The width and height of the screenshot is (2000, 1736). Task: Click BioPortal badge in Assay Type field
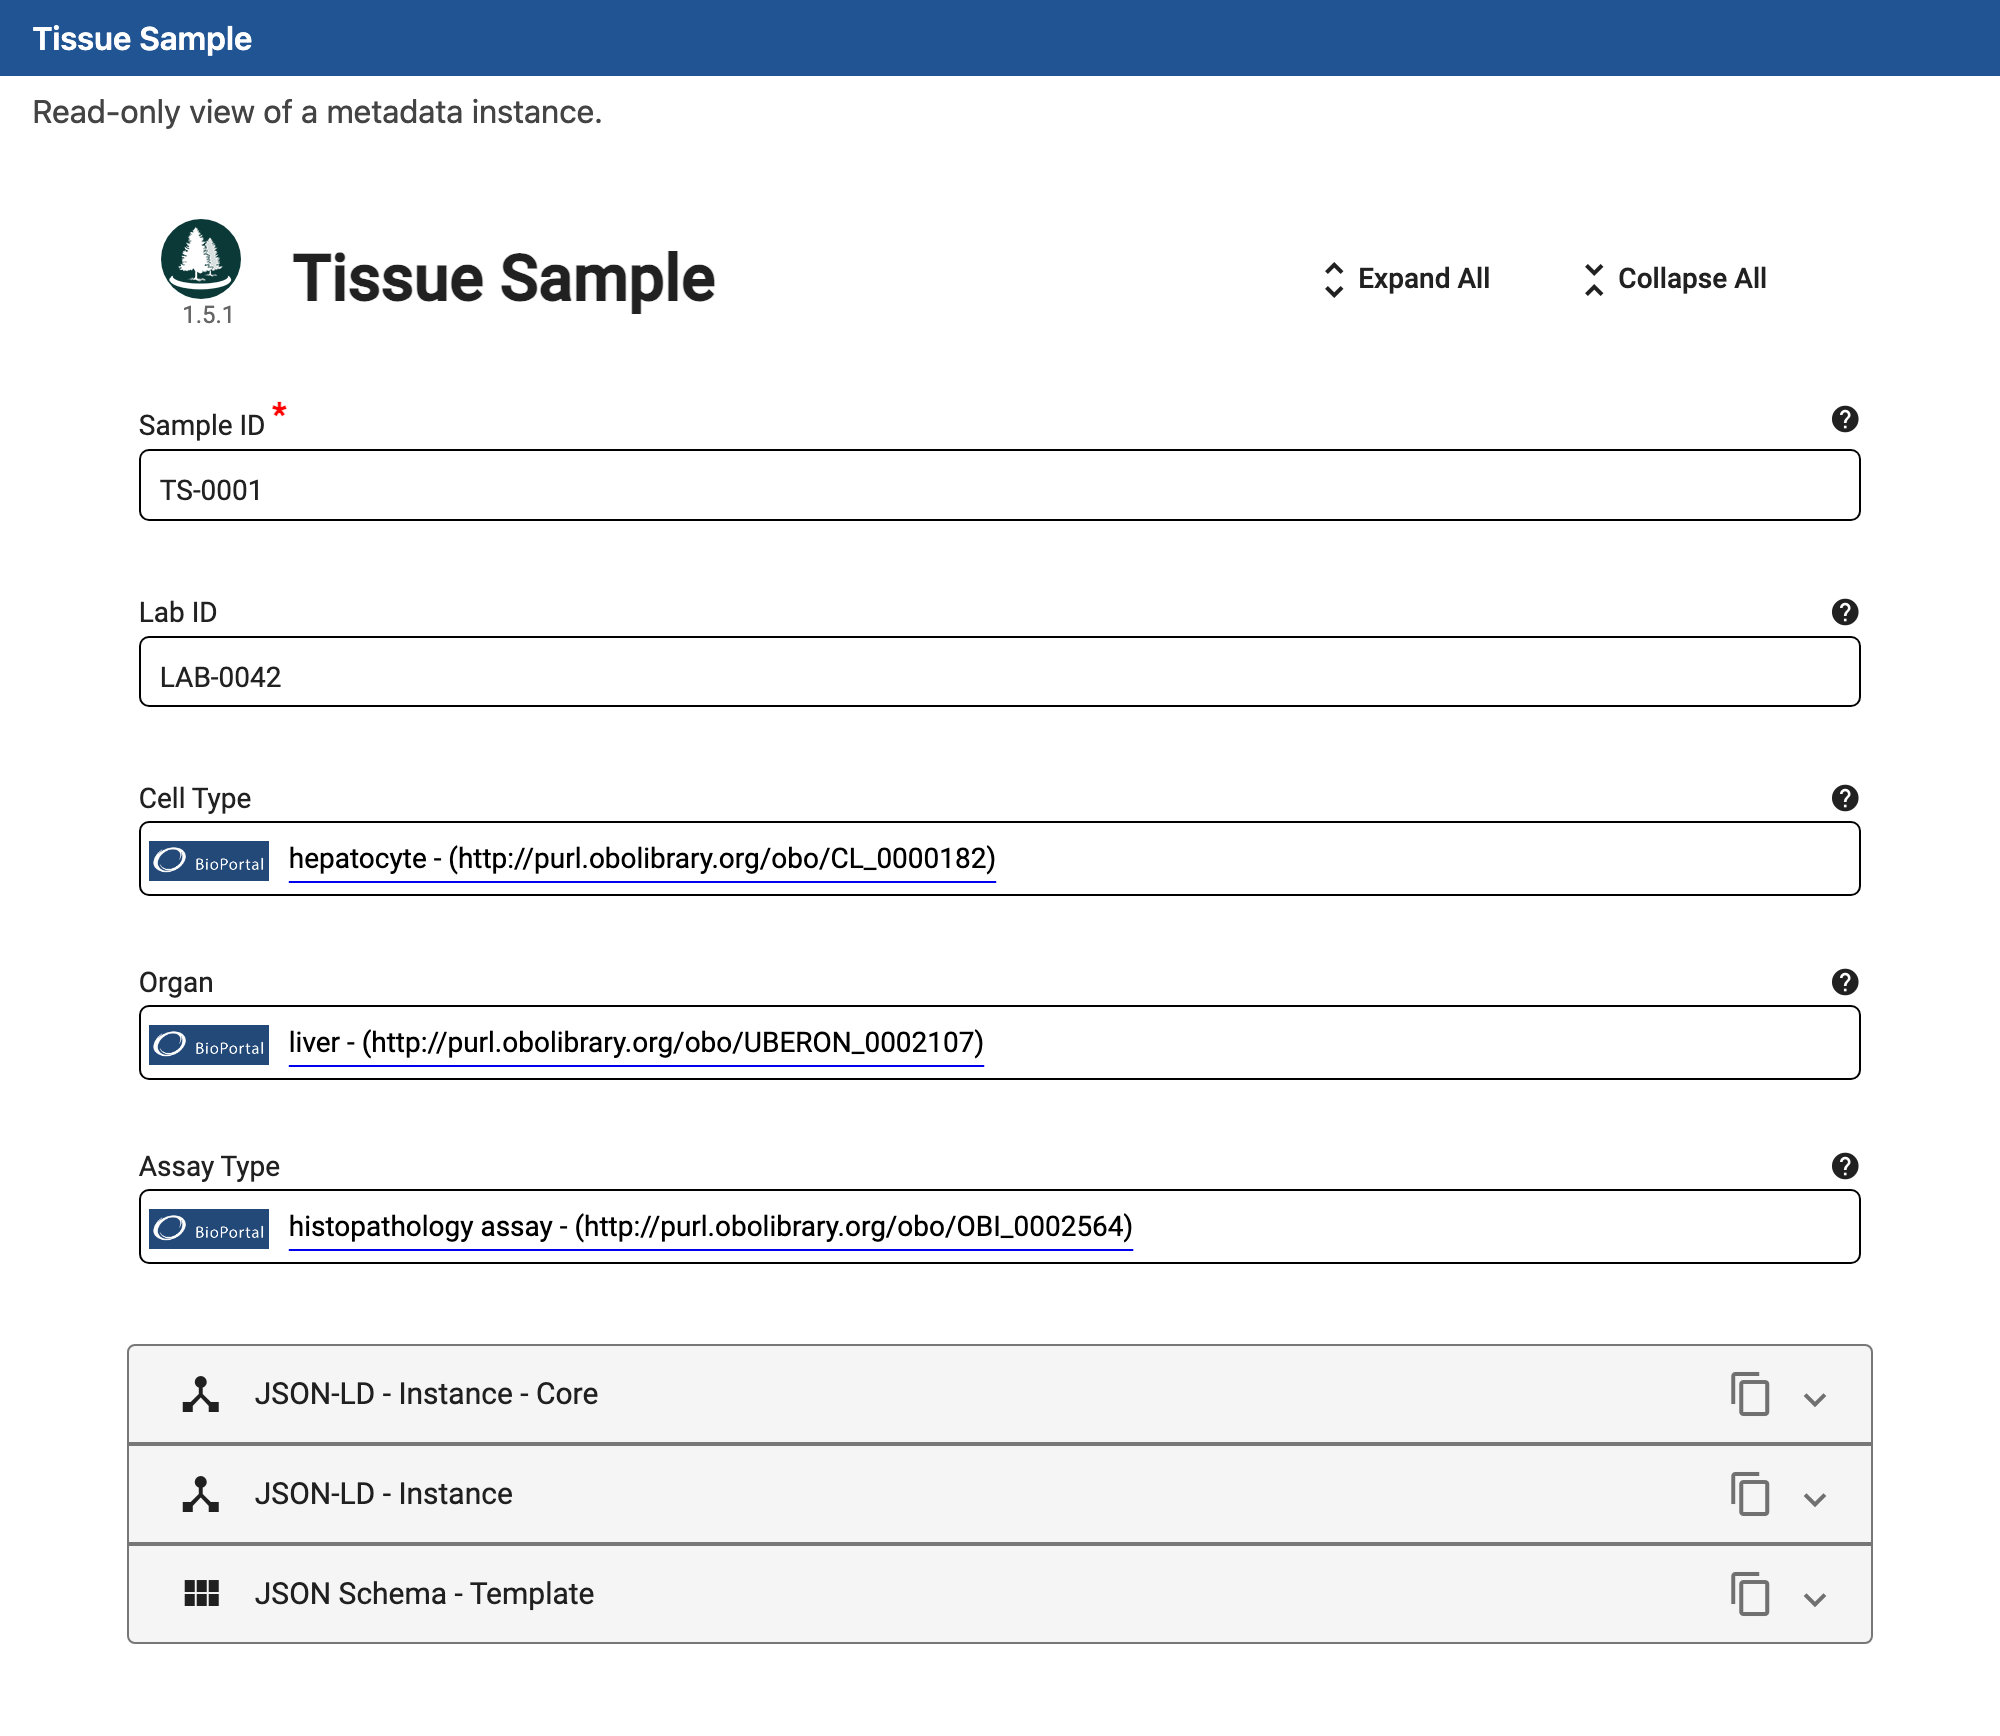(x=209, y=1229)
